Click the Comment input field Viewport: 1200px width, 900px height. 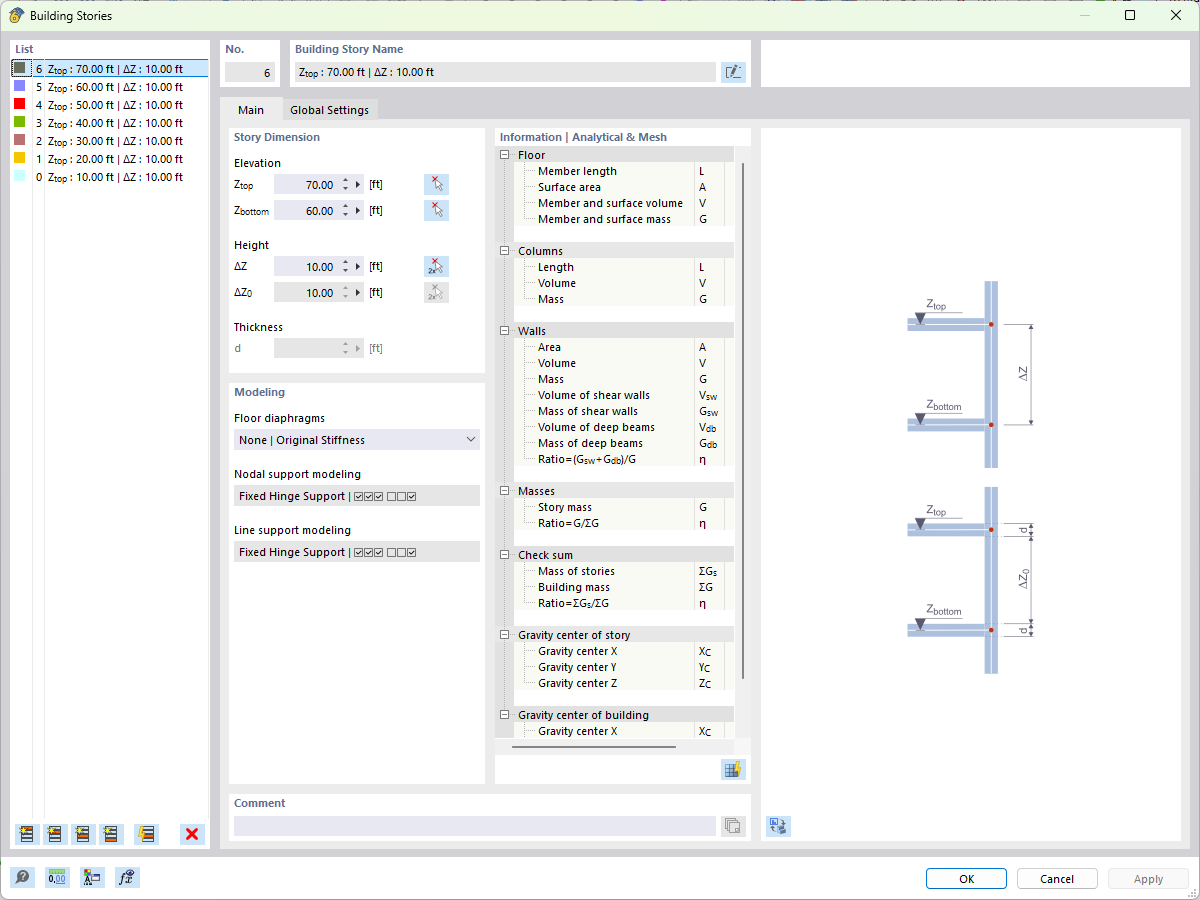[475, 826]
